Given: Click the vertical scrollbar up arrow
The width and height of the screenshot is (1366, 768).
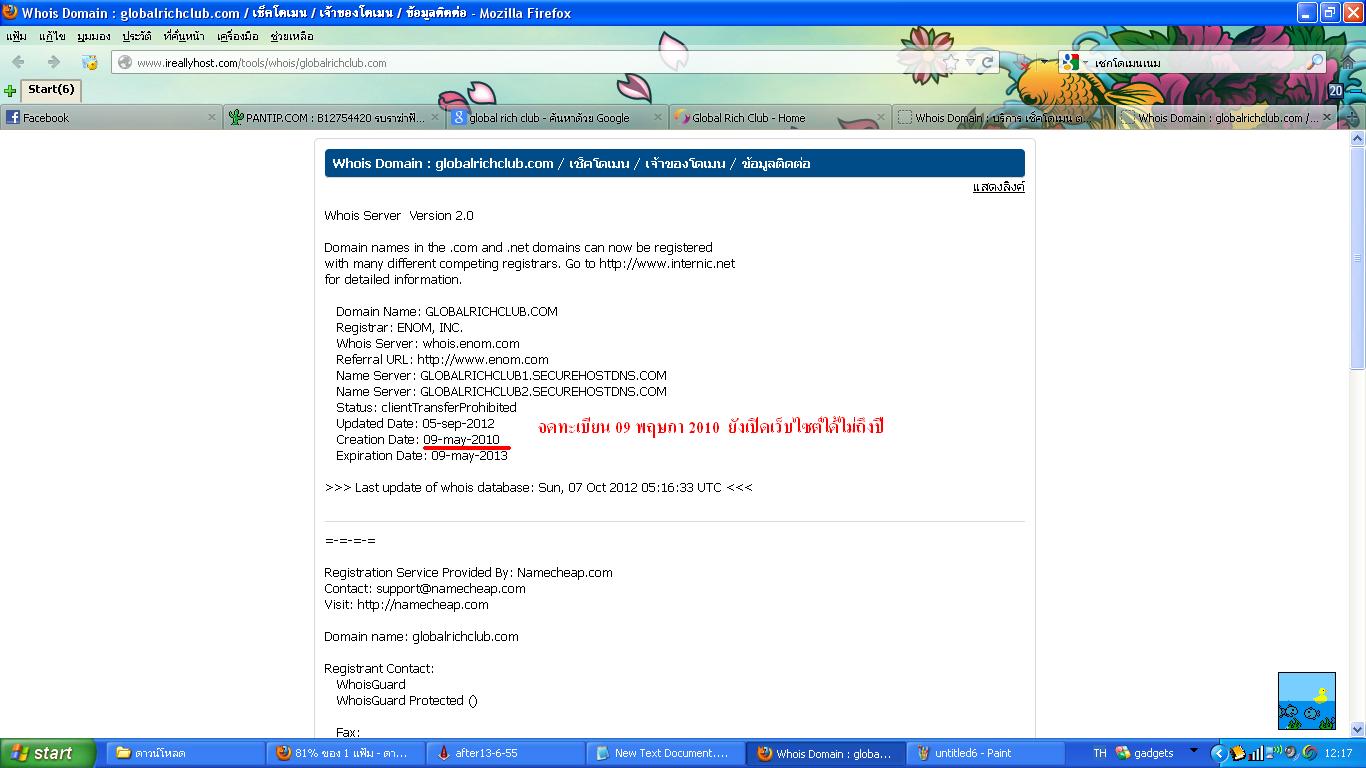Looking at the screenshot, I should (1357, 139).
